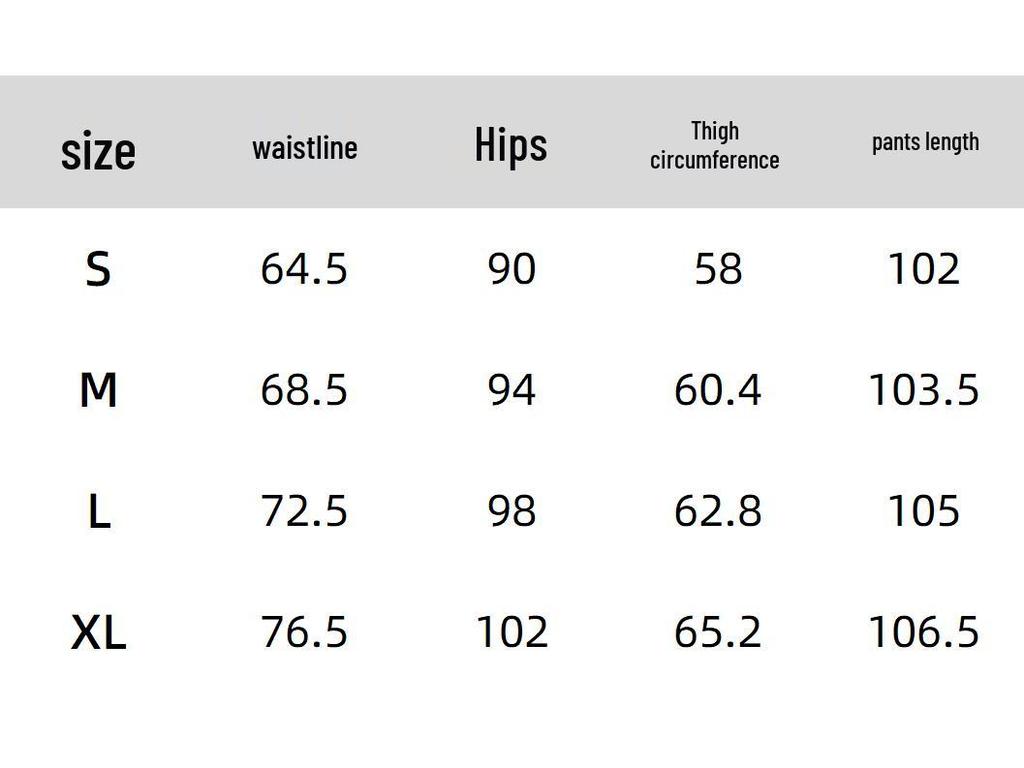Click pants length value 105
Screen dimensions: 1024x768
point(923,511)
